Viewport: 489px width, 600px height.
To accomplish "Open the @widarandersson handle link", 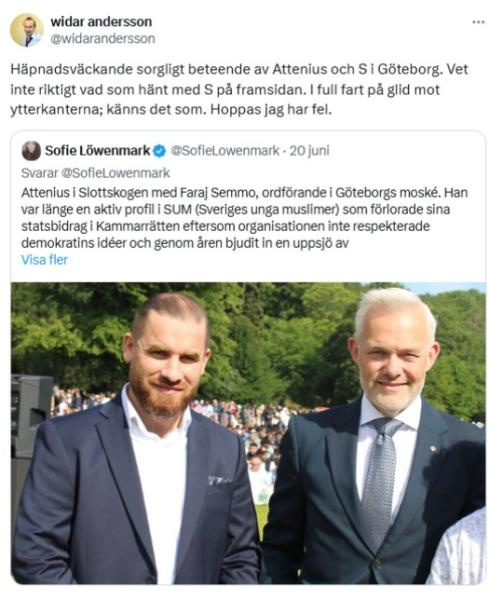I will [103, 39].
